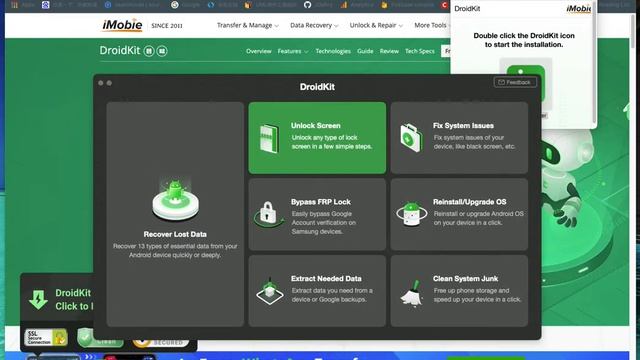Click the Extract Needed Data box icon
The height and width of the screenshot is (360, 640).
pos(269,291)
